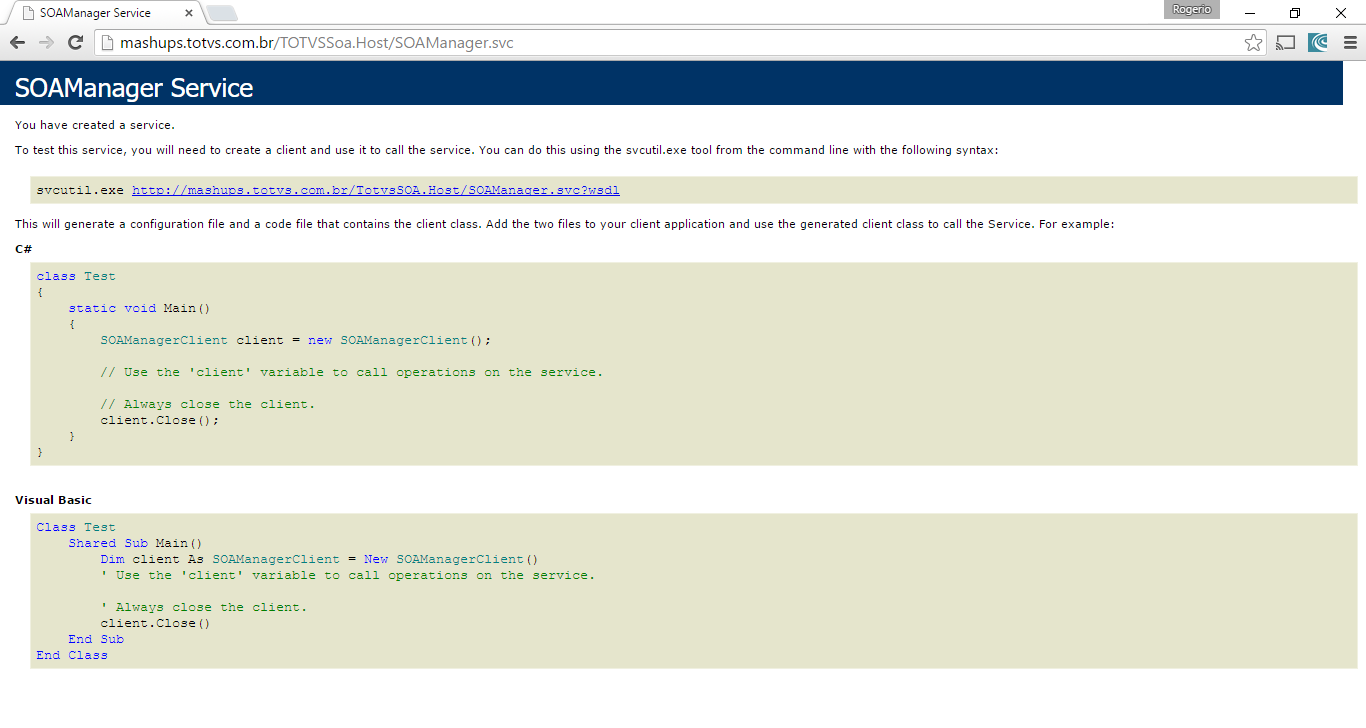The height and width of the screenshot is (728, 1366).
Task: Bookmark this page with the star
Action: [1253, 43]
